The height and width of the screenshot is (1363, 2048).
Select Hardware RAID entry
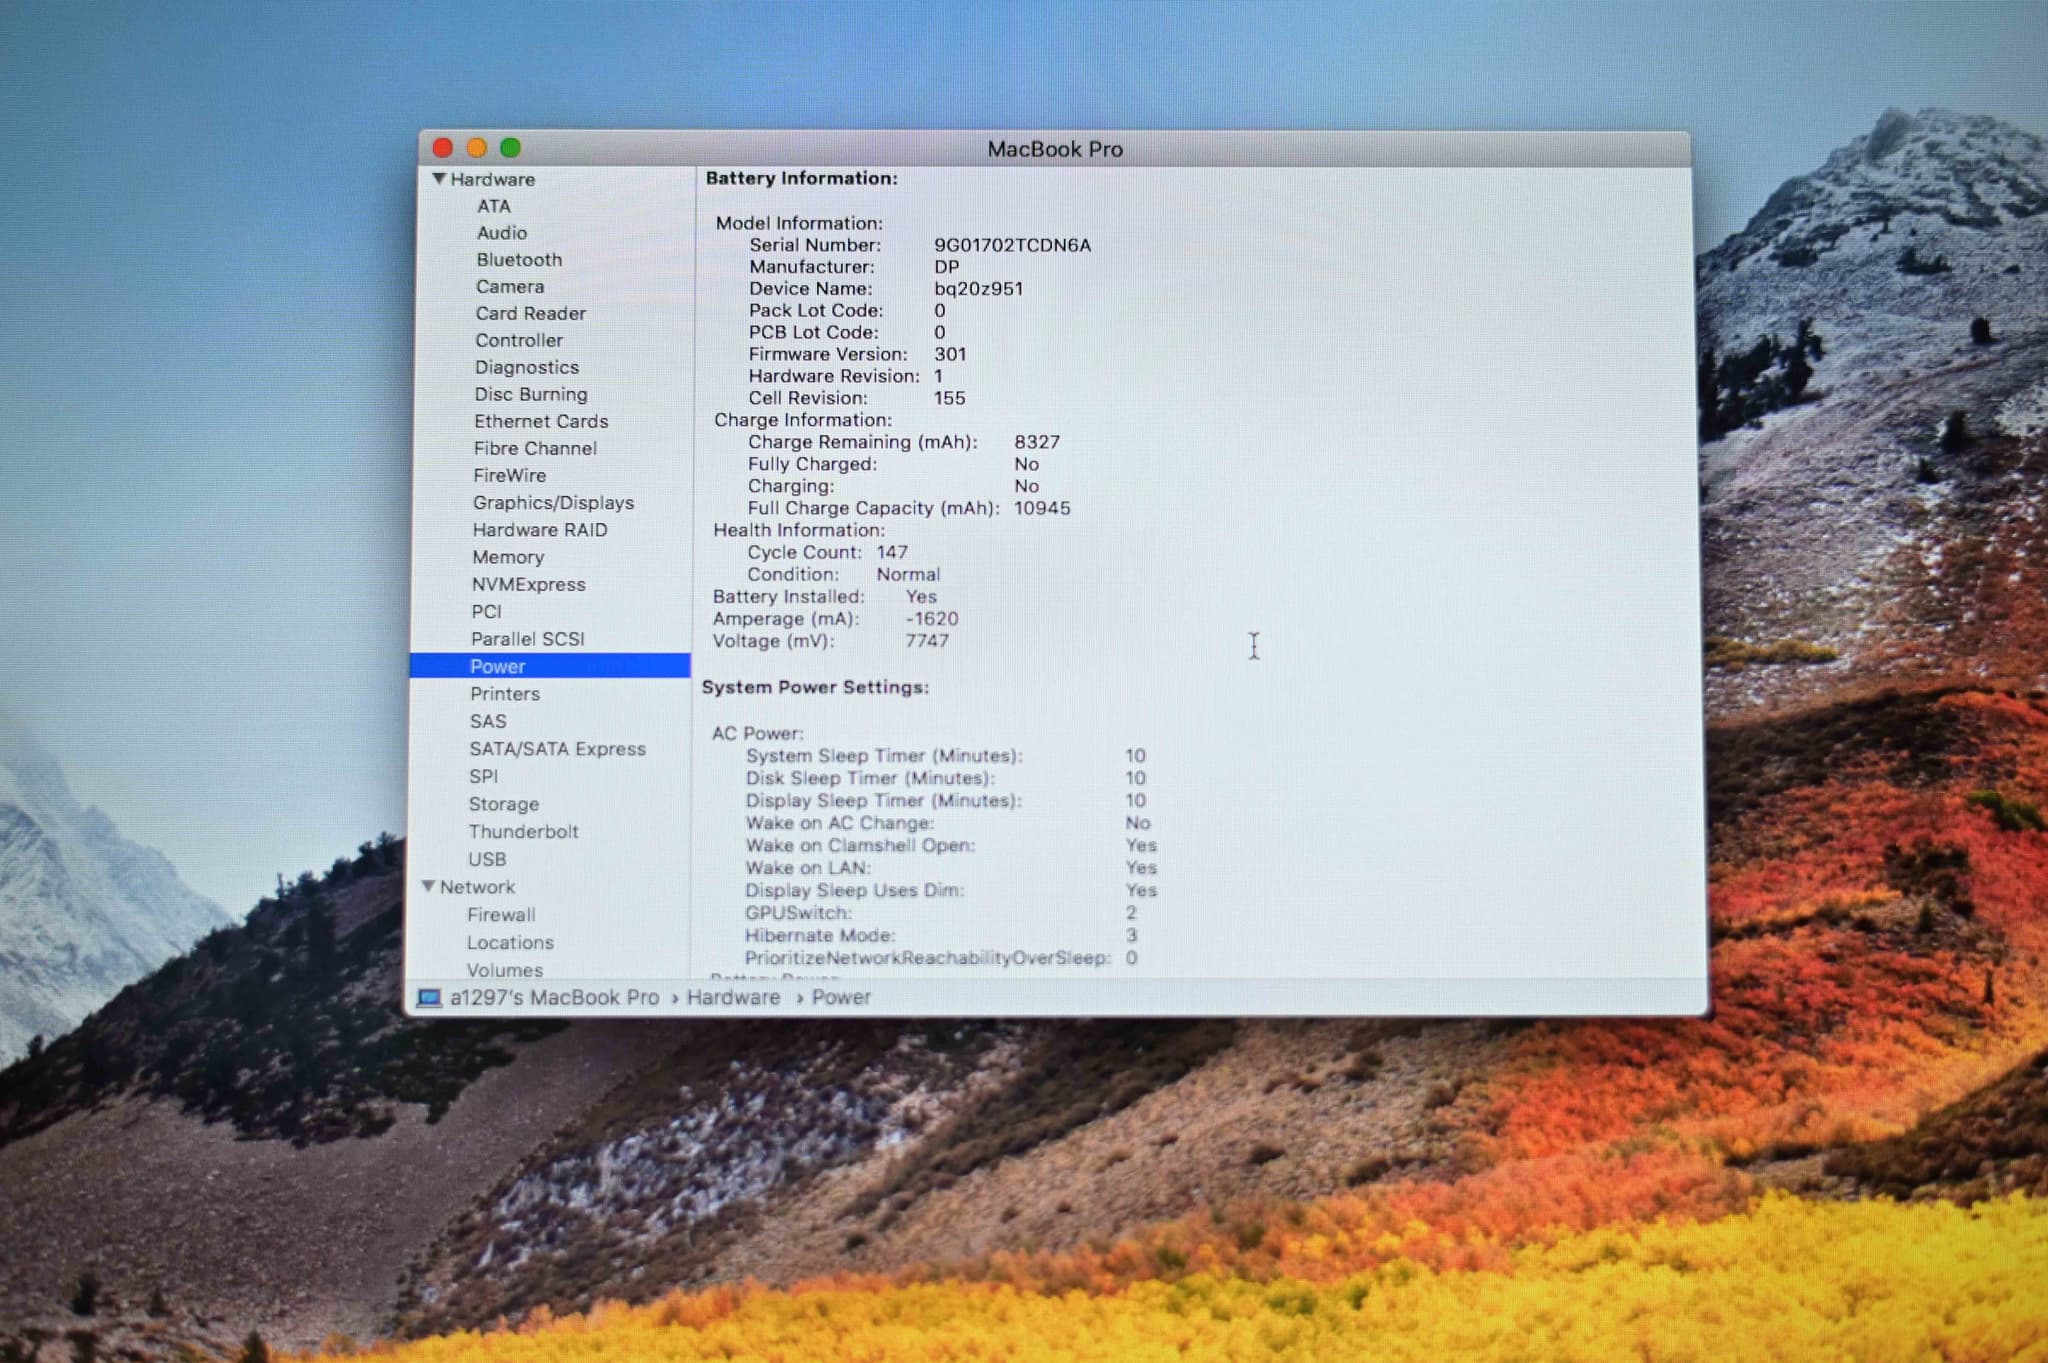(540, 530)
